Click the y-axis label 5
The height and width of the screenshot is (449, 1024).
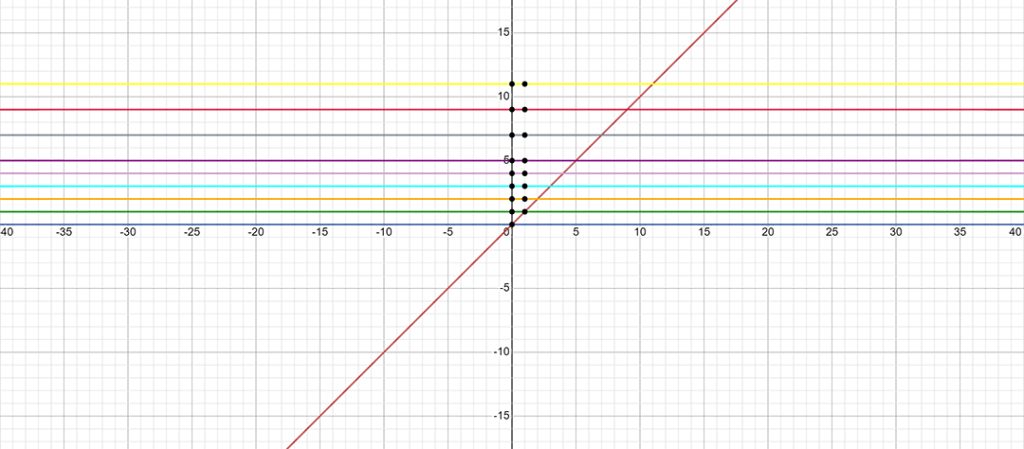pos(504,160)
